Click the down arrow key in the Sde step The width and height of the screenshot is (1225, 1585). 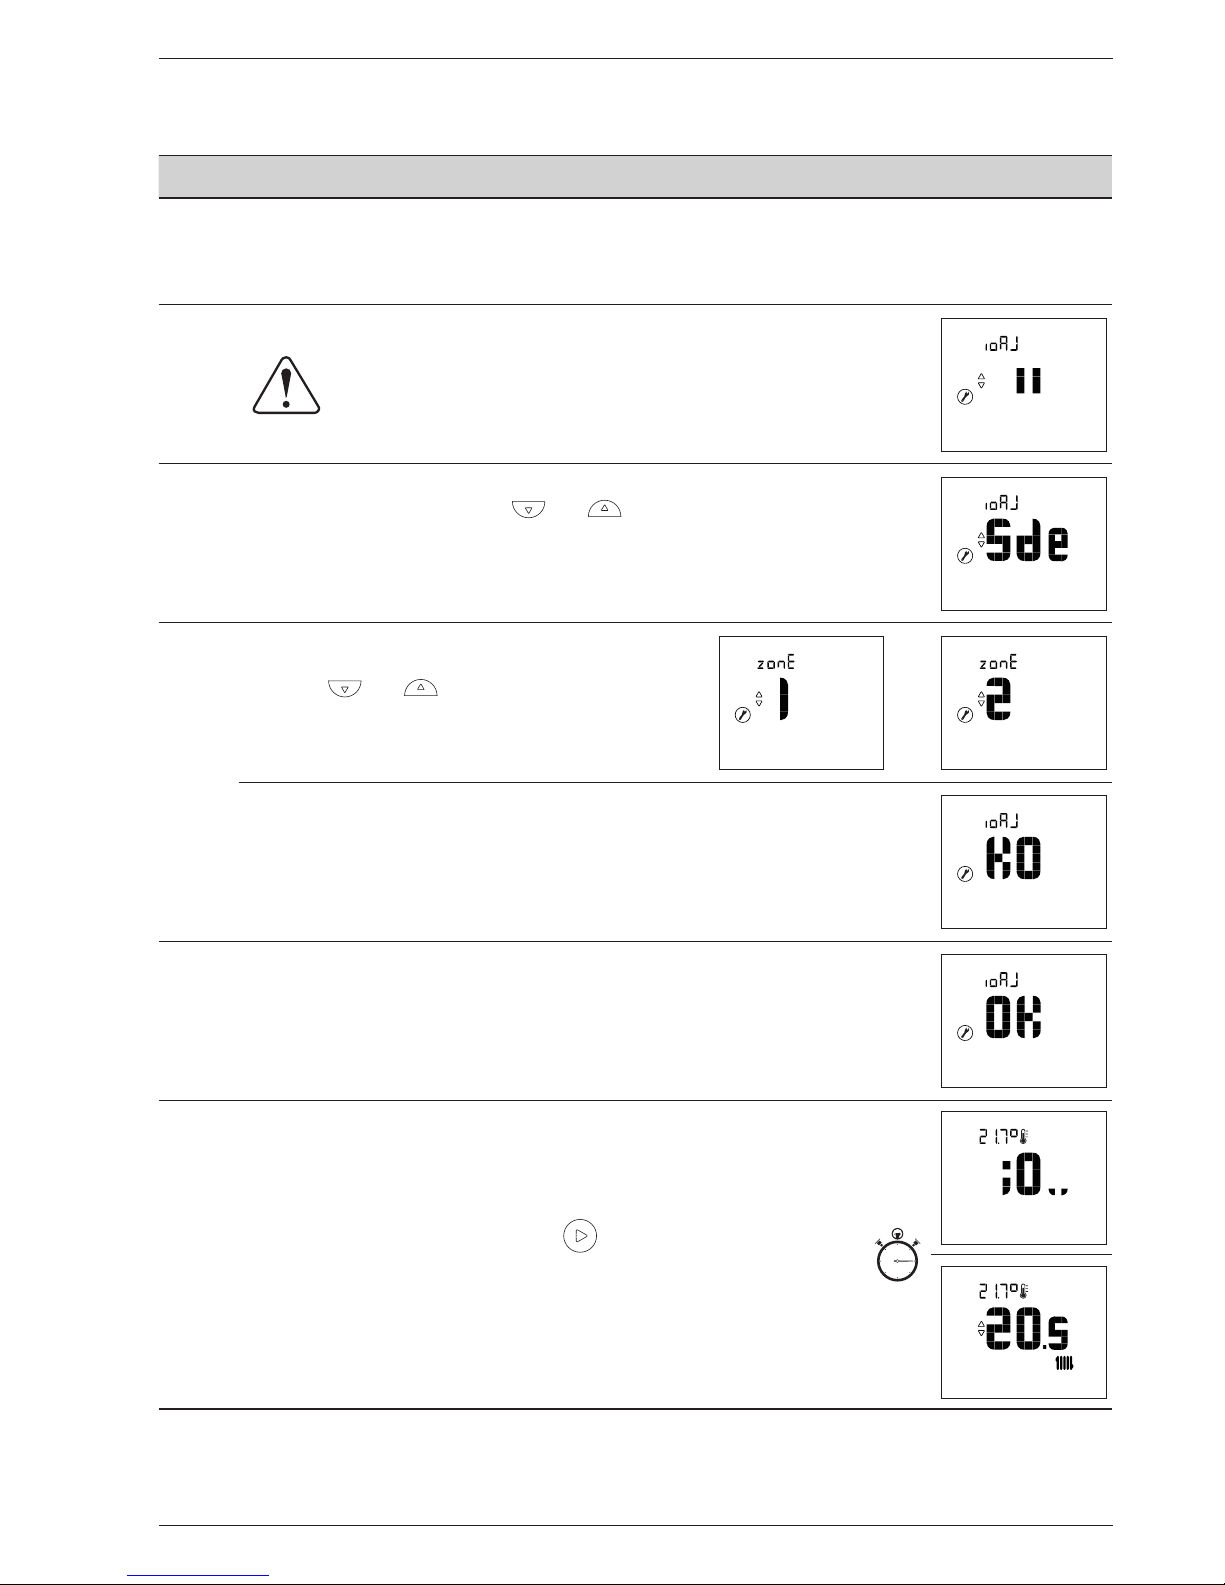[x=528, y=510]
